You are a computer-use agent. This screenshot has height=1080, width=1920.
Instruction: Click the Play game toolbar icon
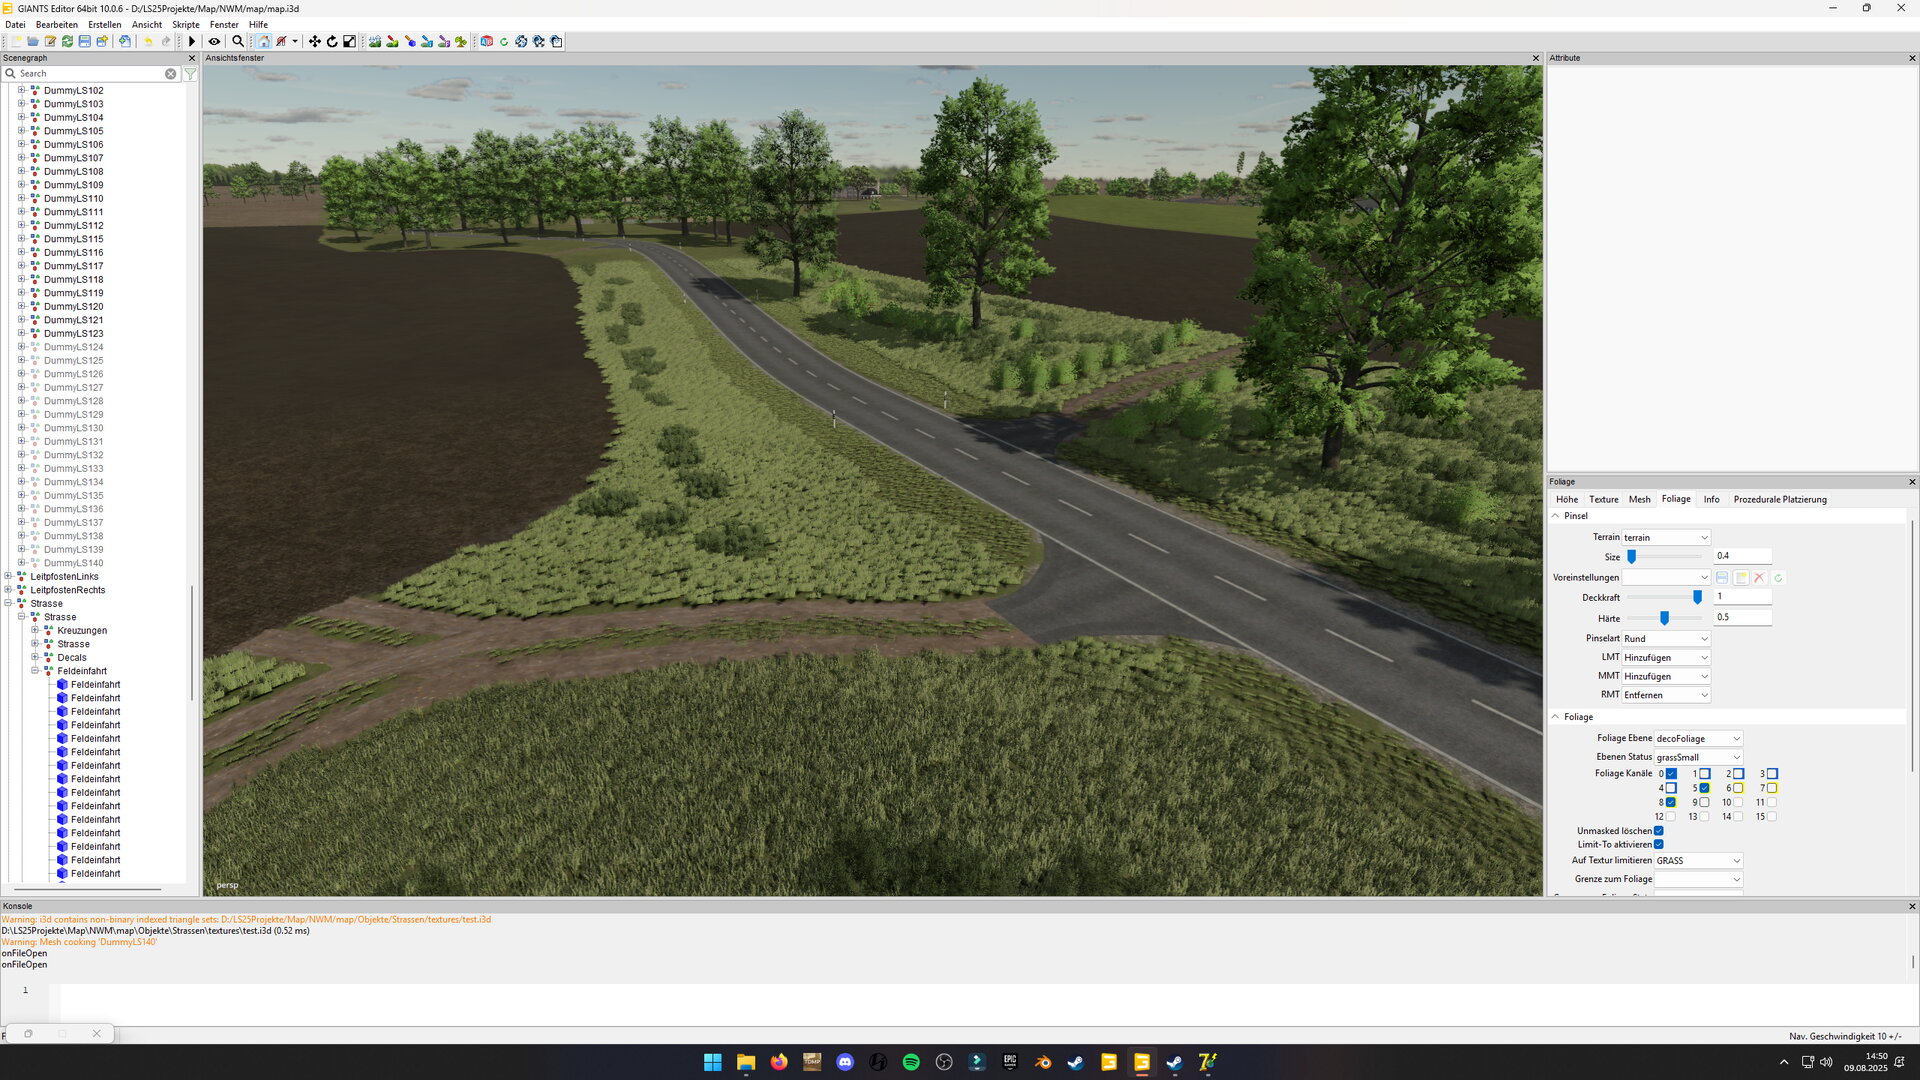point(192,42)
